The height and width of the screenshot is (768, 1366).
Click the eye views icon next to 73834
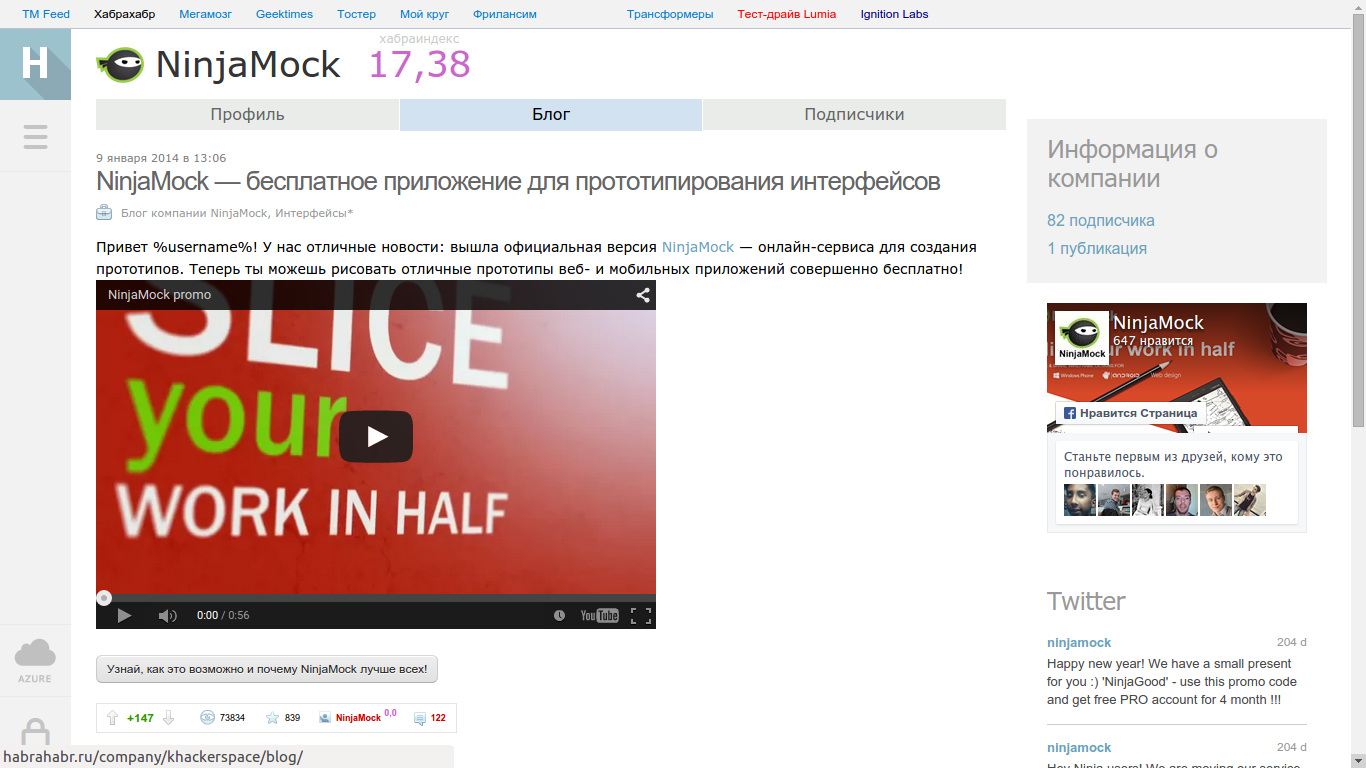coord(207,718)
